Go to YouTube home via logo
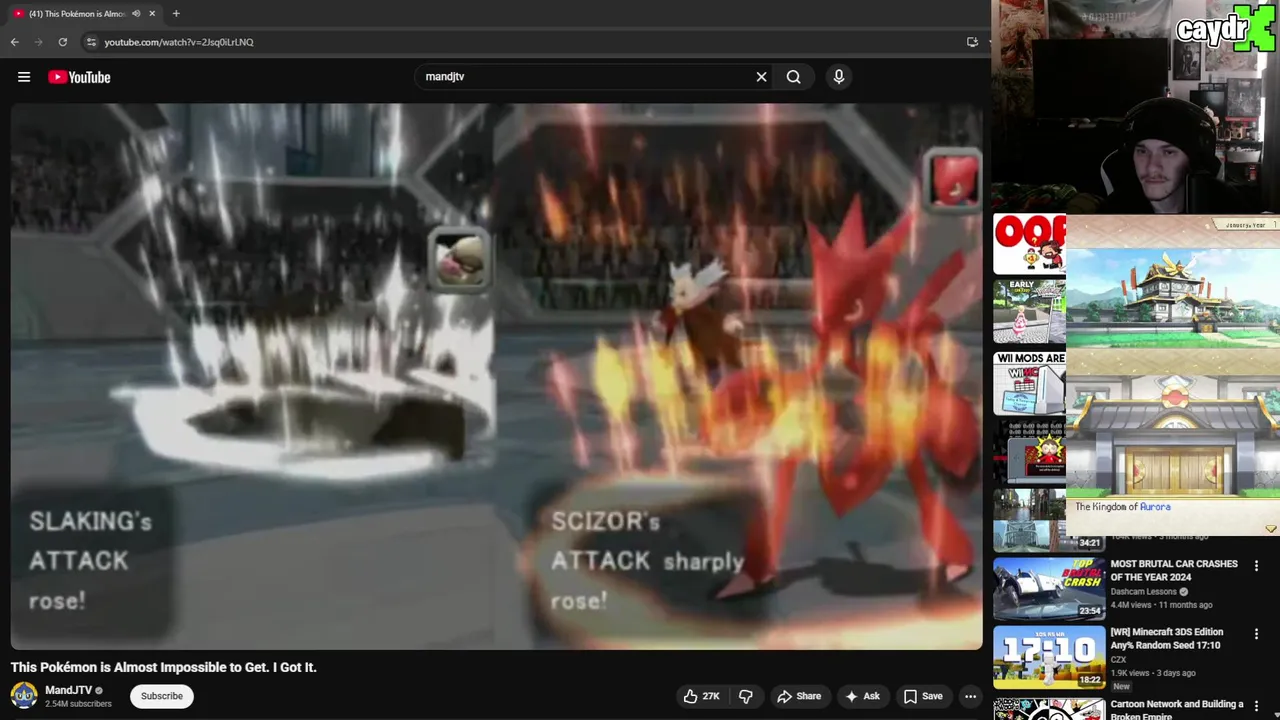 click(79, 77)
